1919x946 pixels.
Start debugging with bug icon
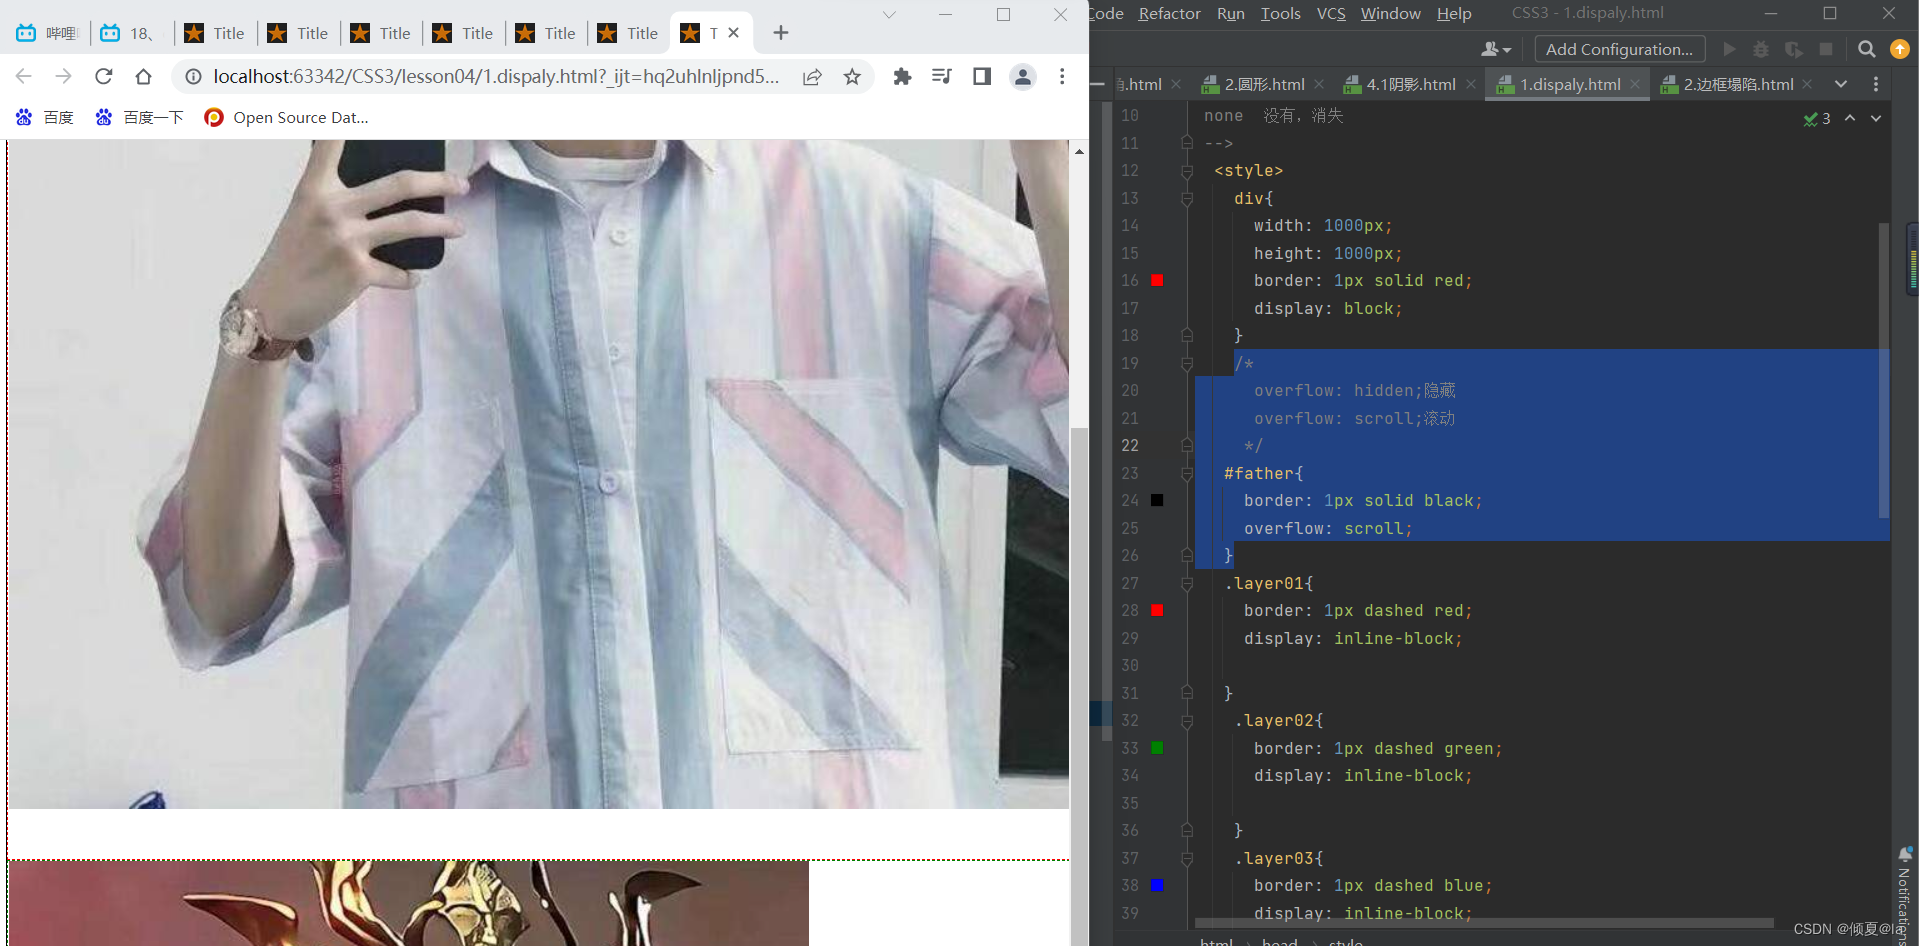click(1761, 49)
